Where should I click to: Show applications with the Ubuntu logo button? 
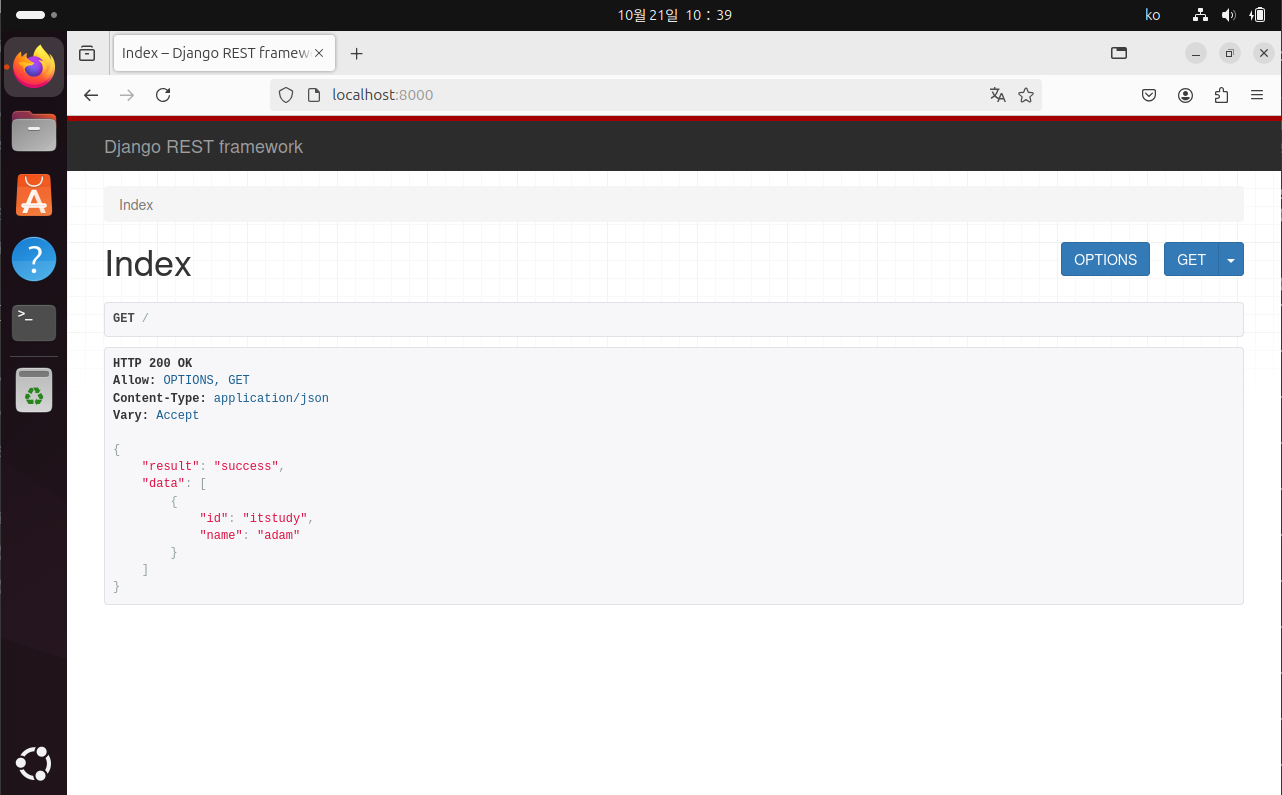pos(34,764)
